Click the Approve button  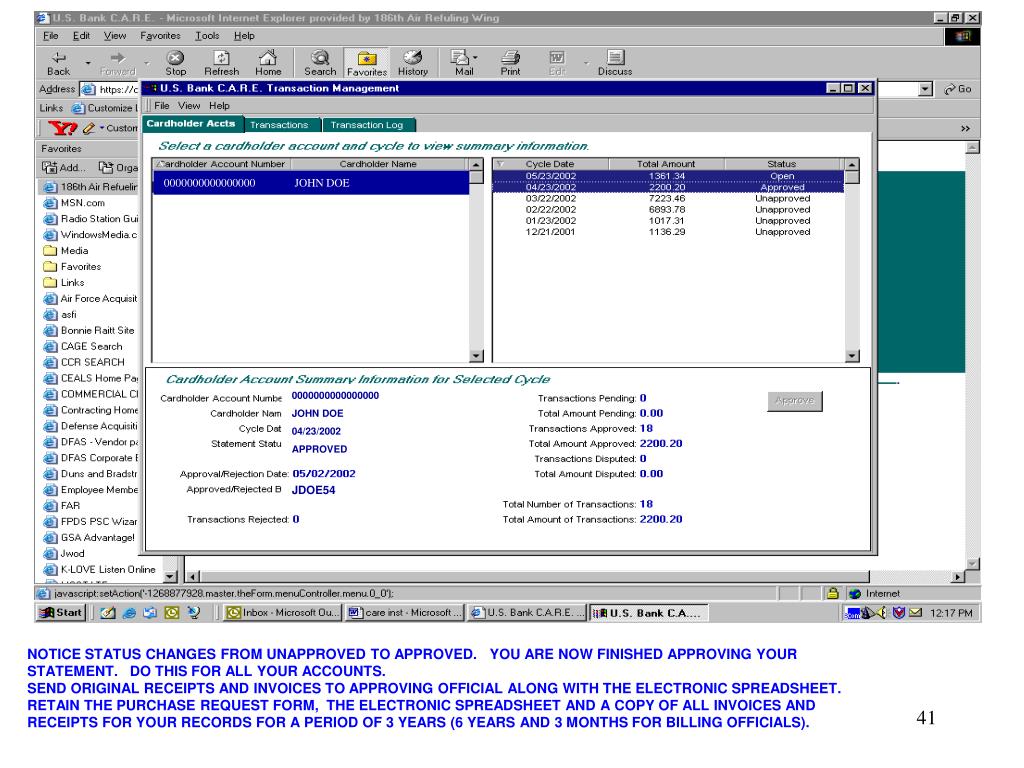coord(795,401)
